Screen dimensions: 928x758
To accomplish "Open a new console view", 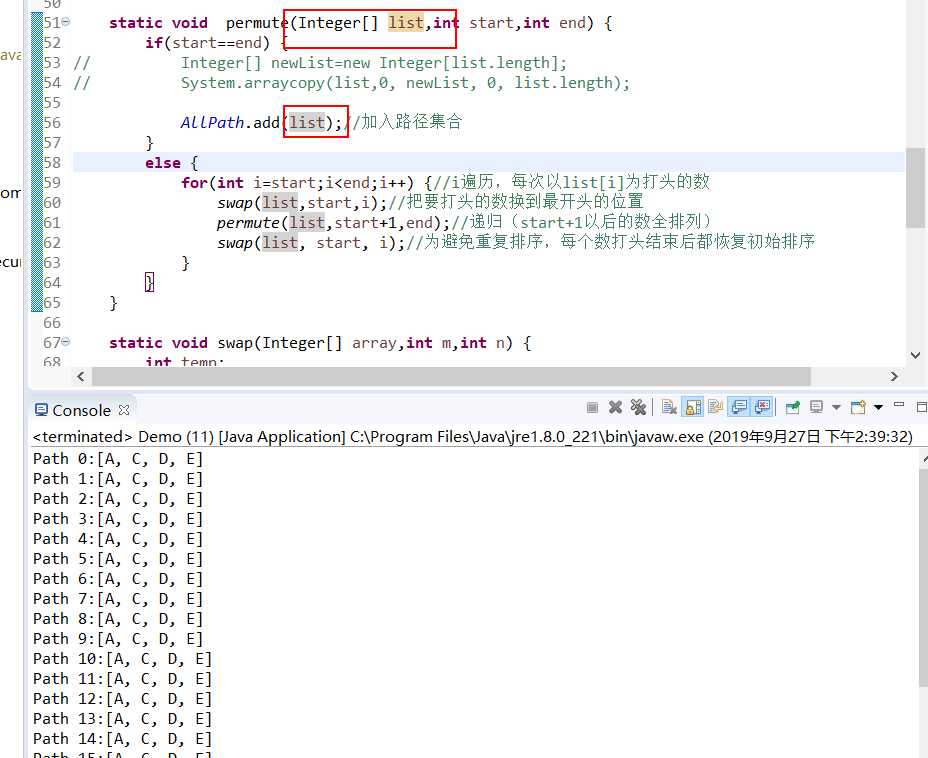I will (x=858, y=407).
